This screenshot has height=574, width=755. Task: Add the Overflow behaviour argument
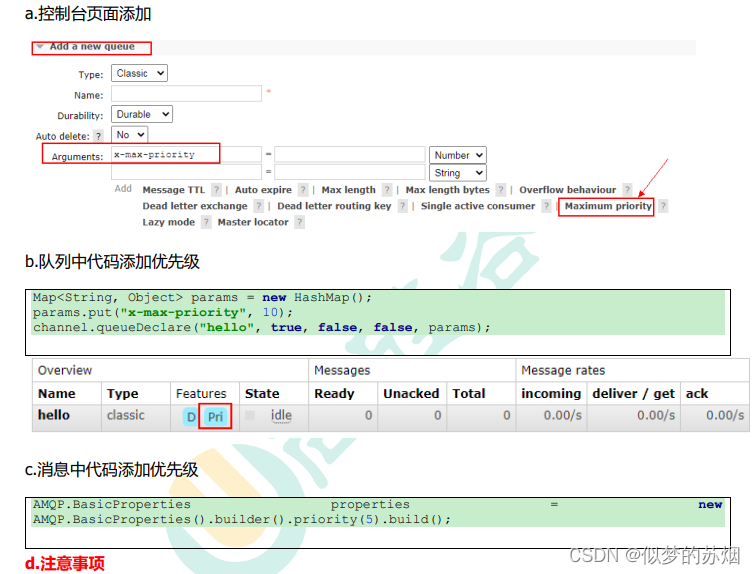point(568,190)
